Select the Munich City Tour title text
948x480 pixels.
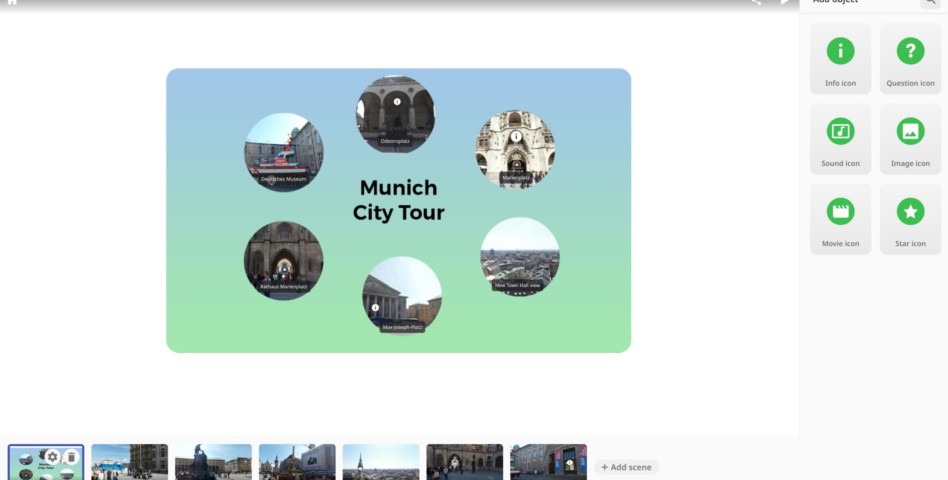click(398, 200)
